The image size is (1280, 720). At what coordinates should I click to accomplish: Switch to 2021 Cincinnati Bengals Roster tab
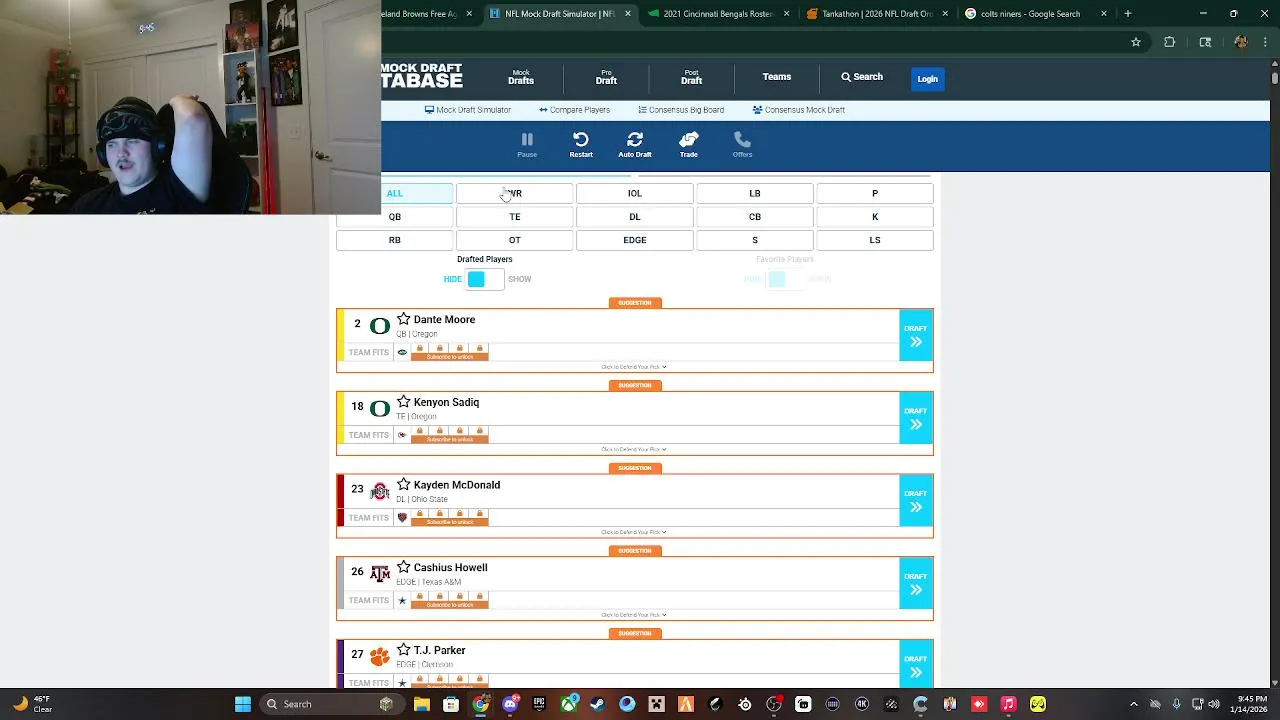click(x=718, y=14)
